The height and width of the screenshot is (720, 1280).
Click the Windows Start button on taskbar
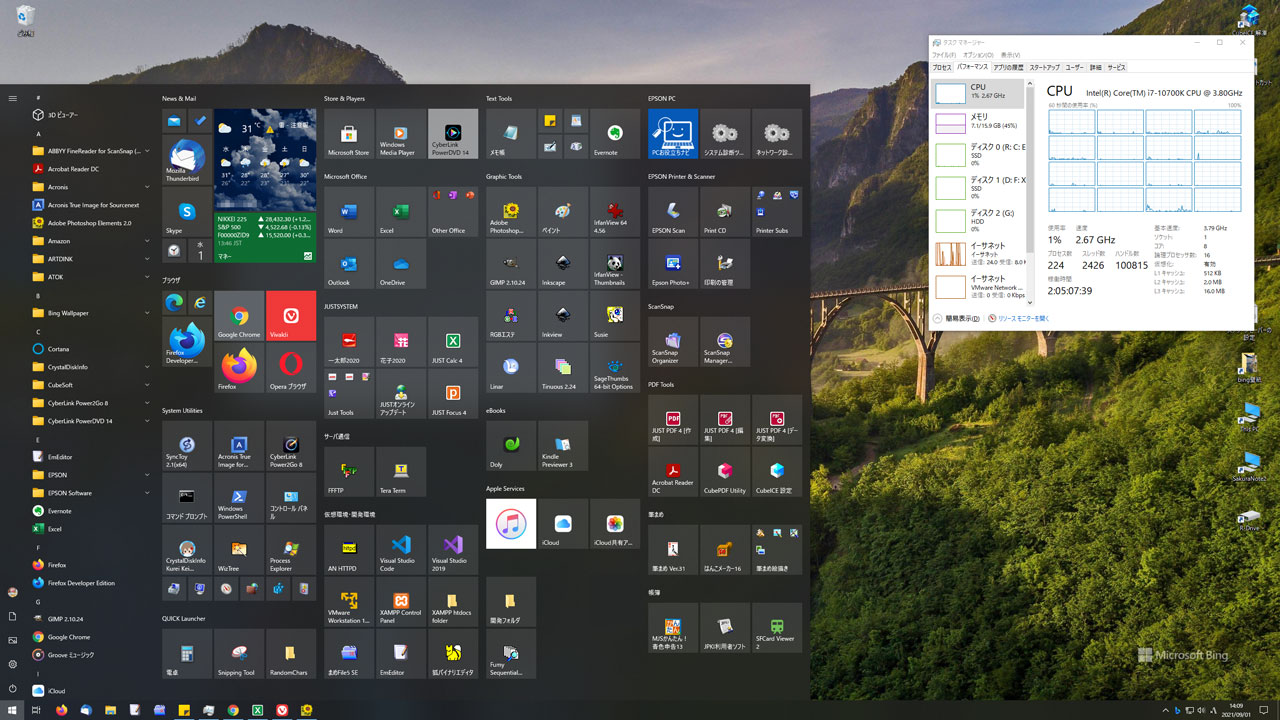pos(12,710)
